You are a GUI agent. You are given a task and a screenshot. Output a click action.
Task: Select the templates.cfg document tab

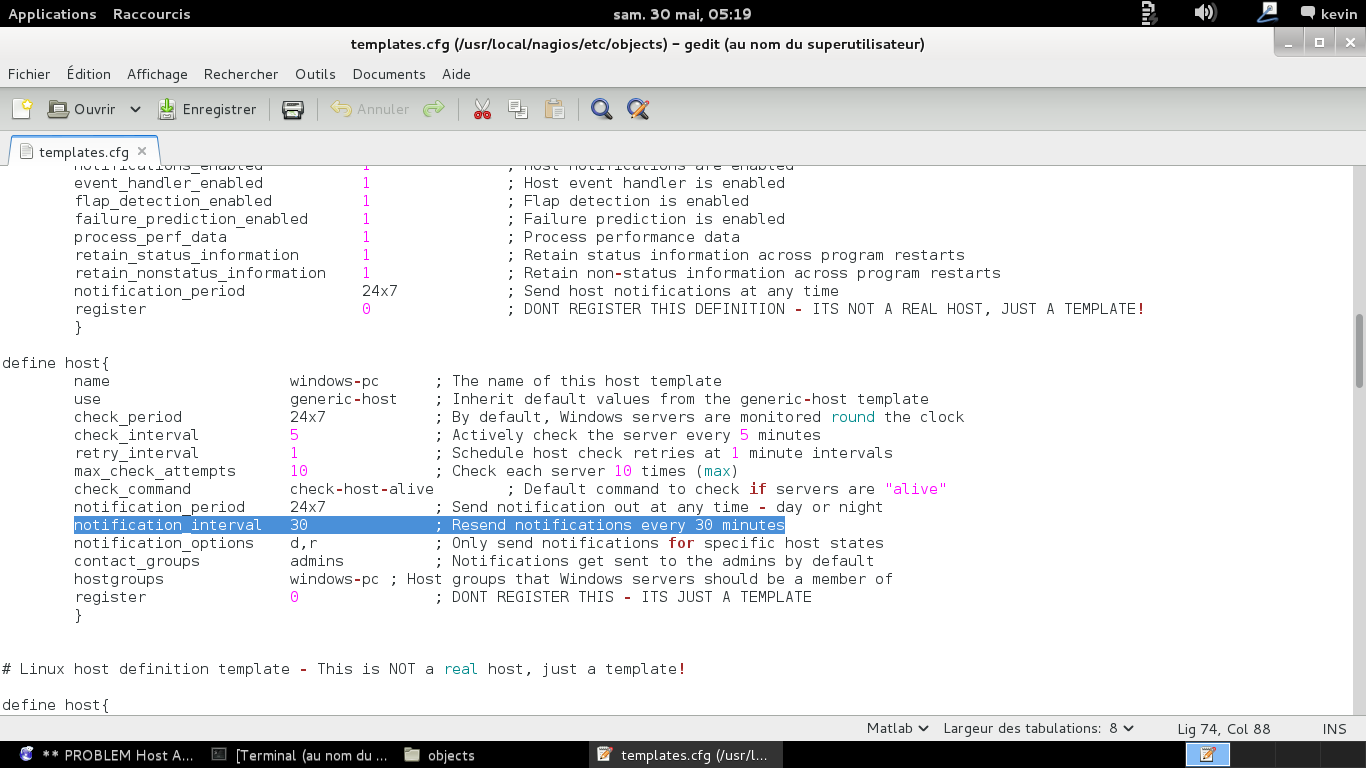click(x=84, y=152)
